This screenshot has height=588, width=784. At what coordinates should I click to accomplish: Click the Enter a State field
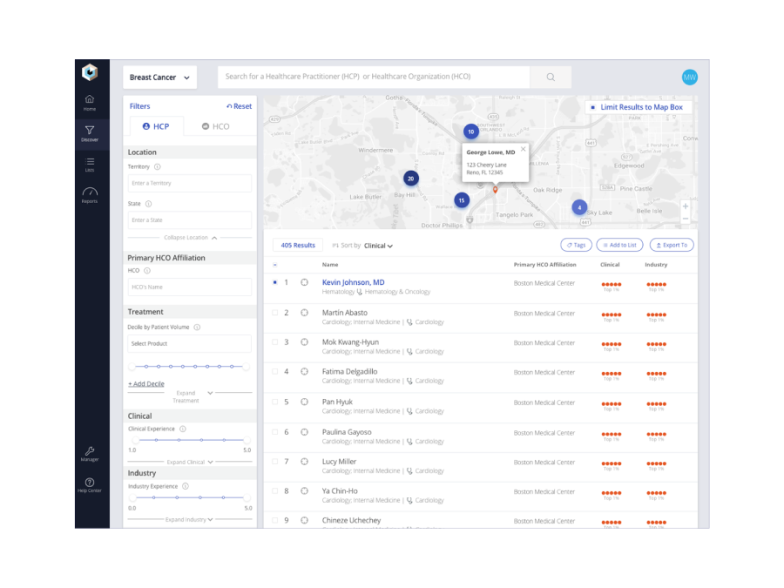[190, 220]
